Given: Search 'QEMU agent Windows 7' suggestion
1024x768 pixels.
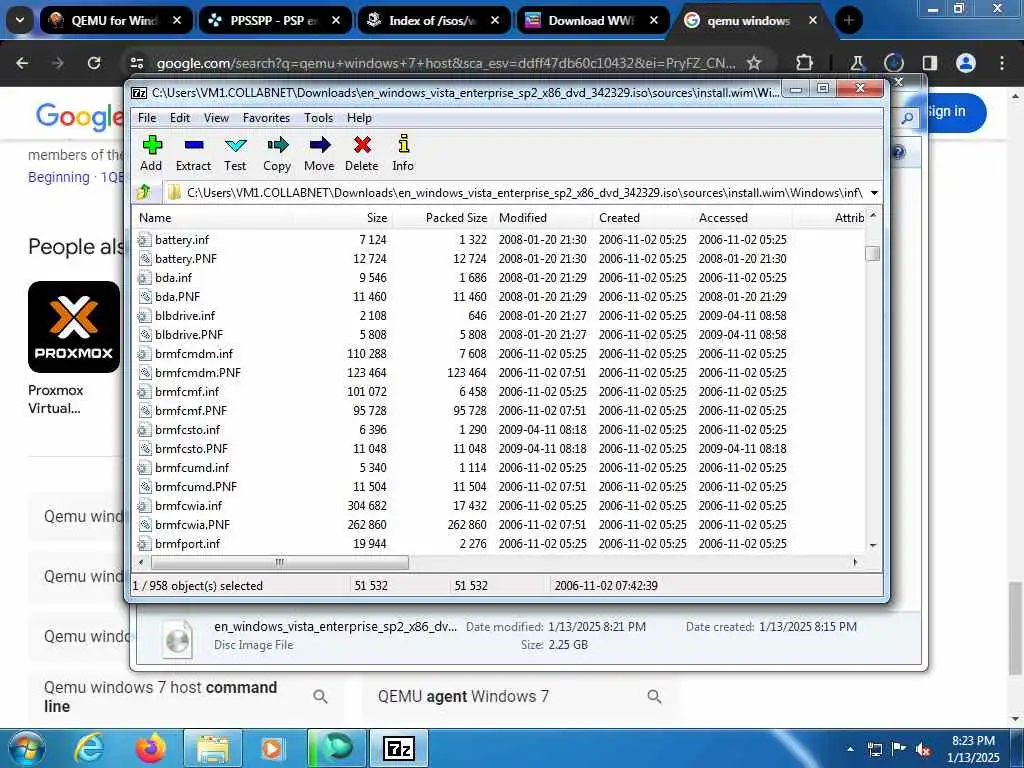Looking at the screenshot, I should [x=520, y=697].
